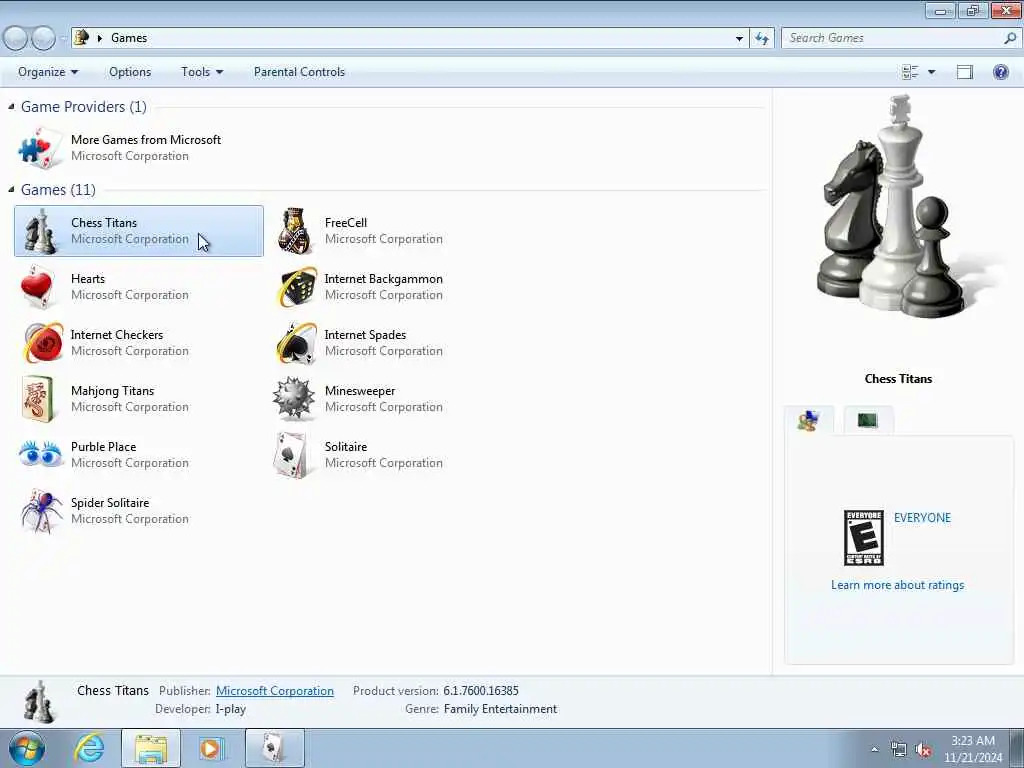Click the Help question mark icon
This screenshot has height=768, width=1024.
(x=1000, y=72)
